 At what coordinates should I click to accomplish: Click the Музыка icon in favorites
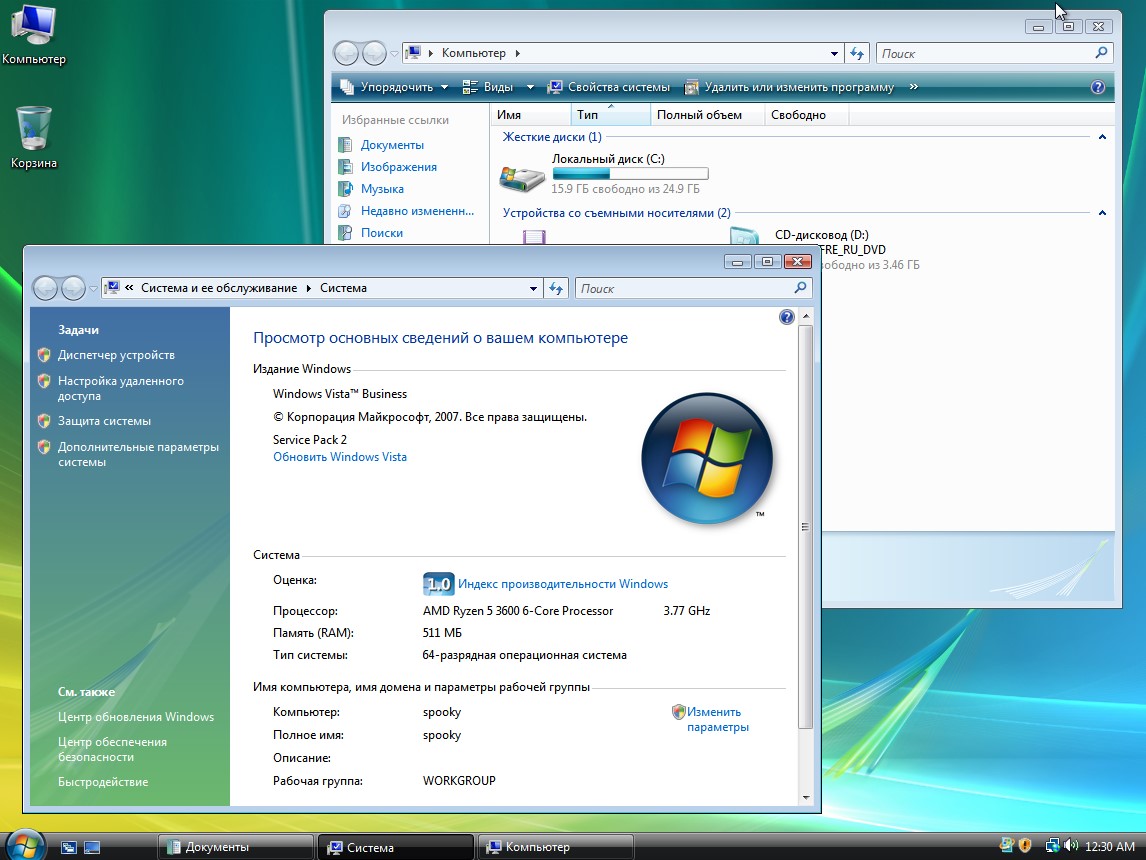(345, 189)
